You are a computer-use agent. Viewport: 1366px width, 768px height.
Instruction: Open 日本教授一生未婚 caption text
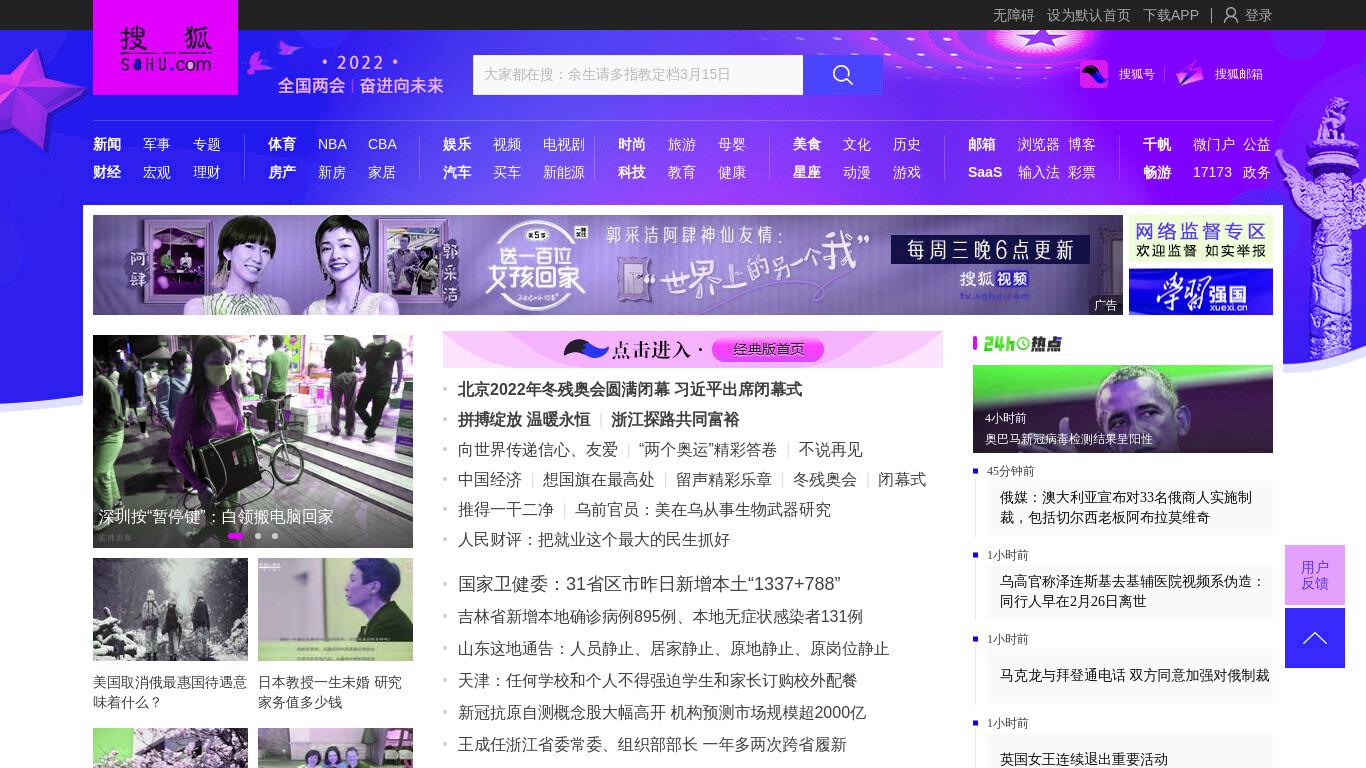[x=330, y=692]
